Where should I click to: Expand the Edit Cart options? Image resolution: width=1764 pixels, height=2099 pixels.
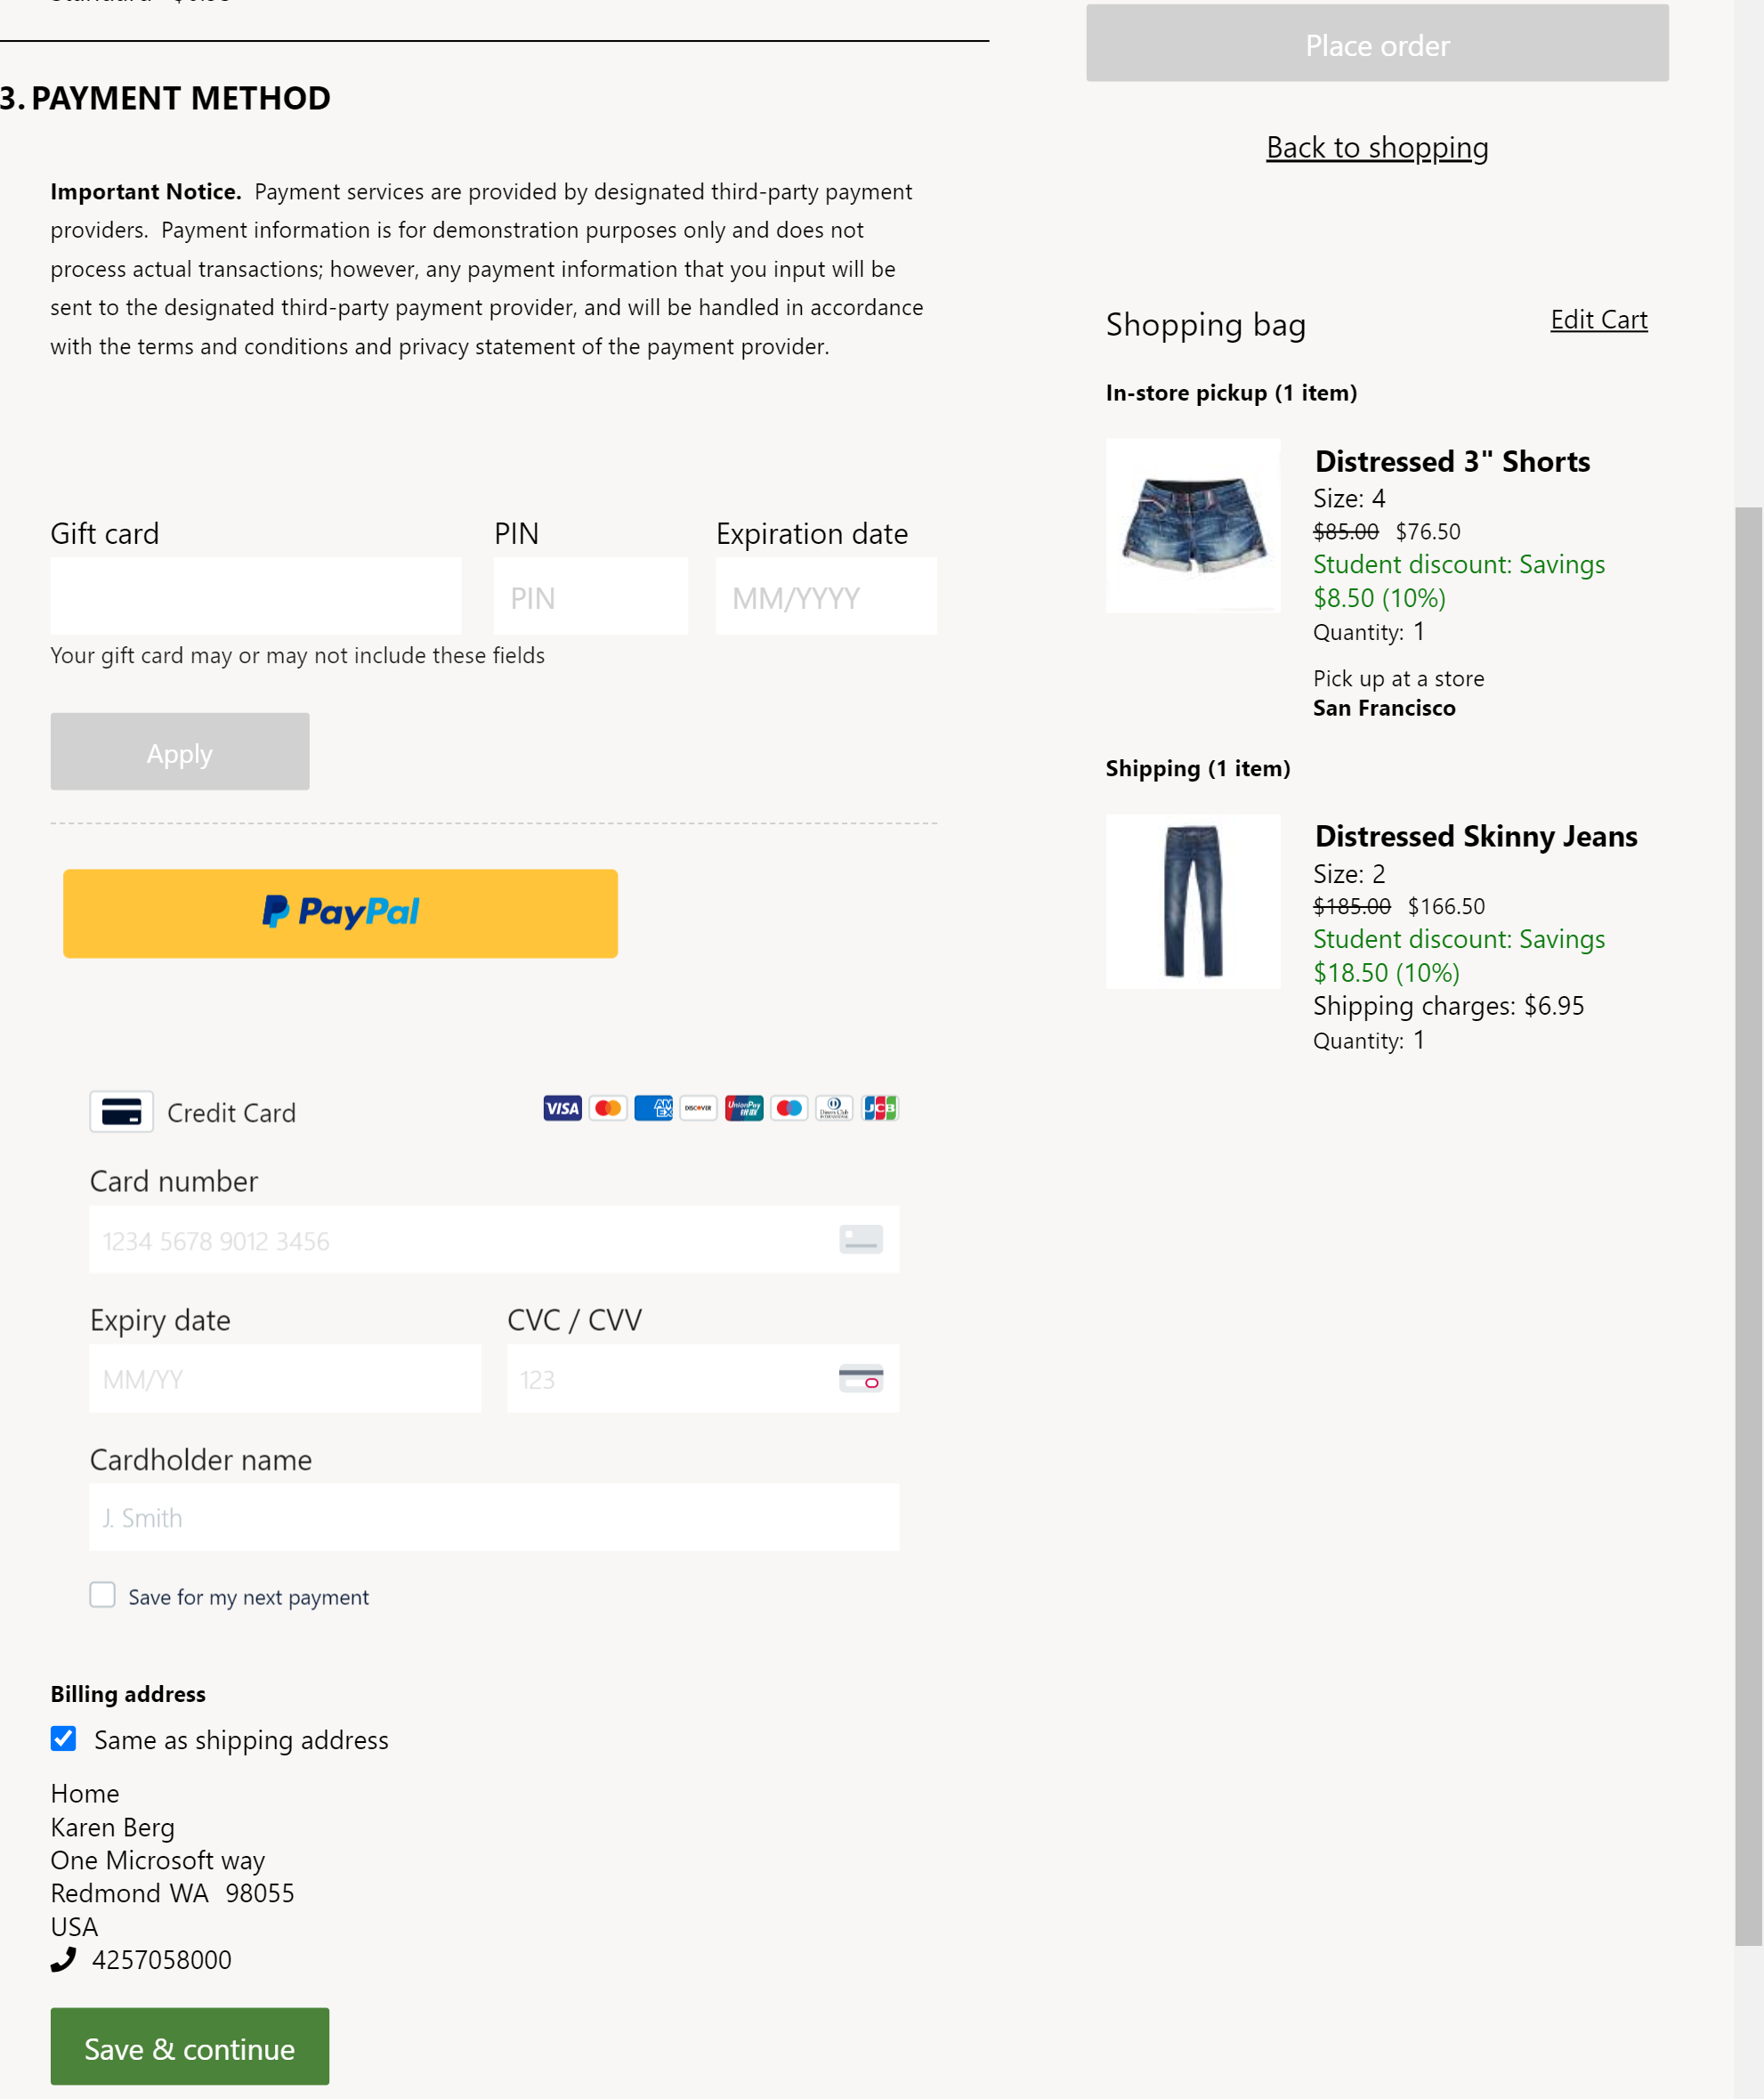[1598, 319]
